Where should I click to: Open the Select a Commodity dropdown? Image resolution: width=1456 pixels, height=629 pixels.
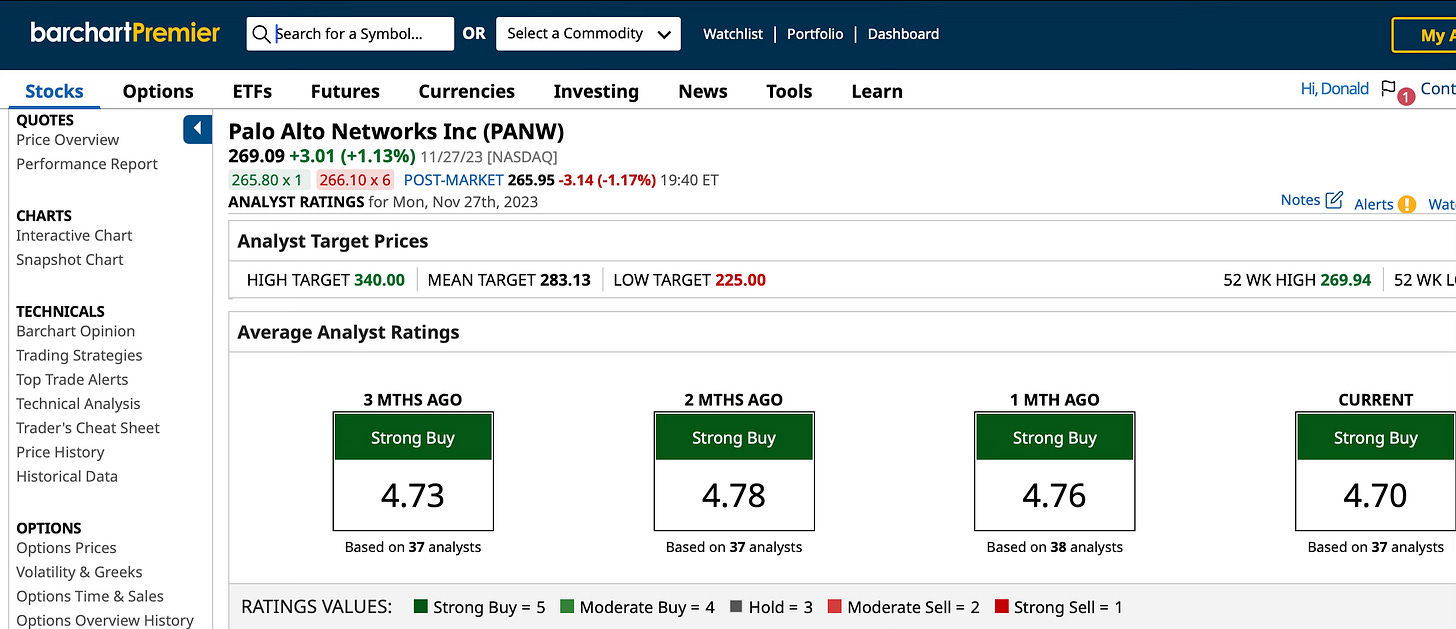(588, 34)
